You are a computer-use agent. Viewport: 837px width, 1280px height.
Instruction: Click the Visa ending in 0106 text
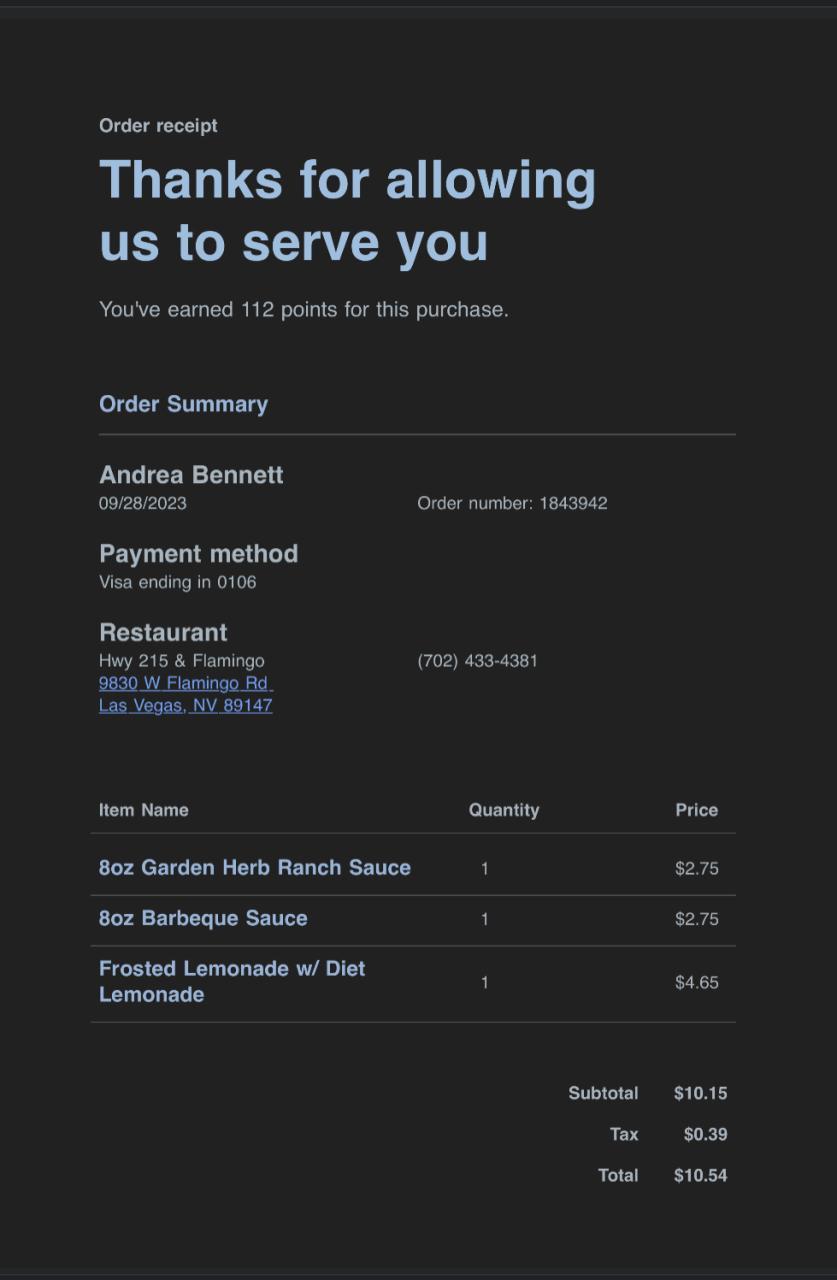pos(177,582)
